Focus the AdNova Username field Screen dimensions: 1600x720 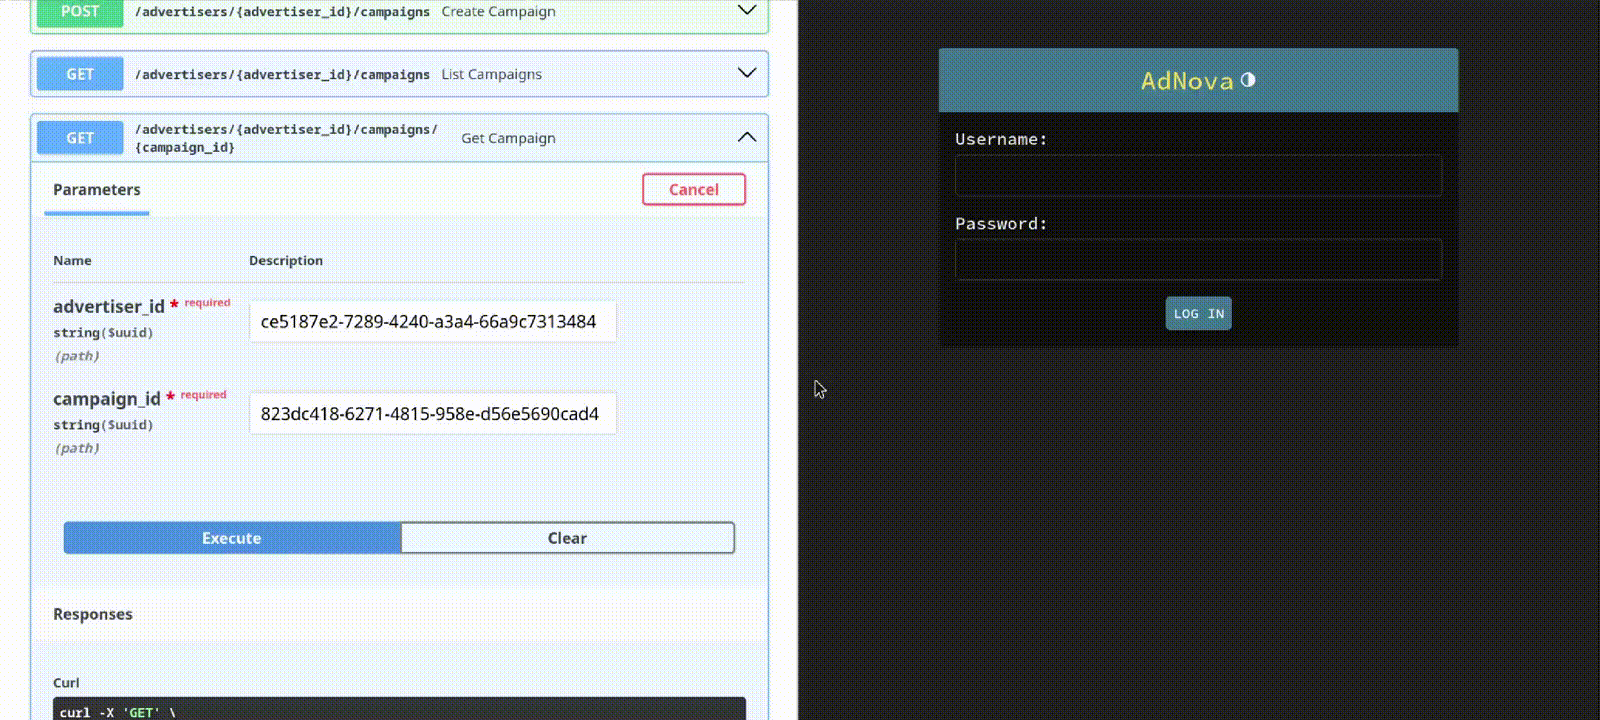pos(1198,176)
